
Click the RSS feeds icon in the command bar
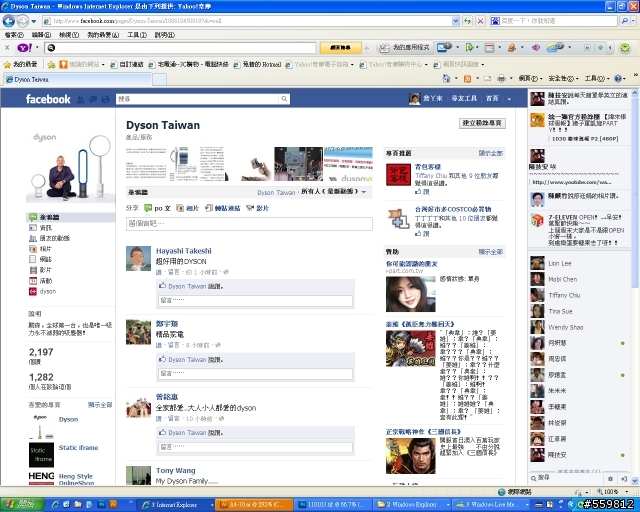(467, 78)
